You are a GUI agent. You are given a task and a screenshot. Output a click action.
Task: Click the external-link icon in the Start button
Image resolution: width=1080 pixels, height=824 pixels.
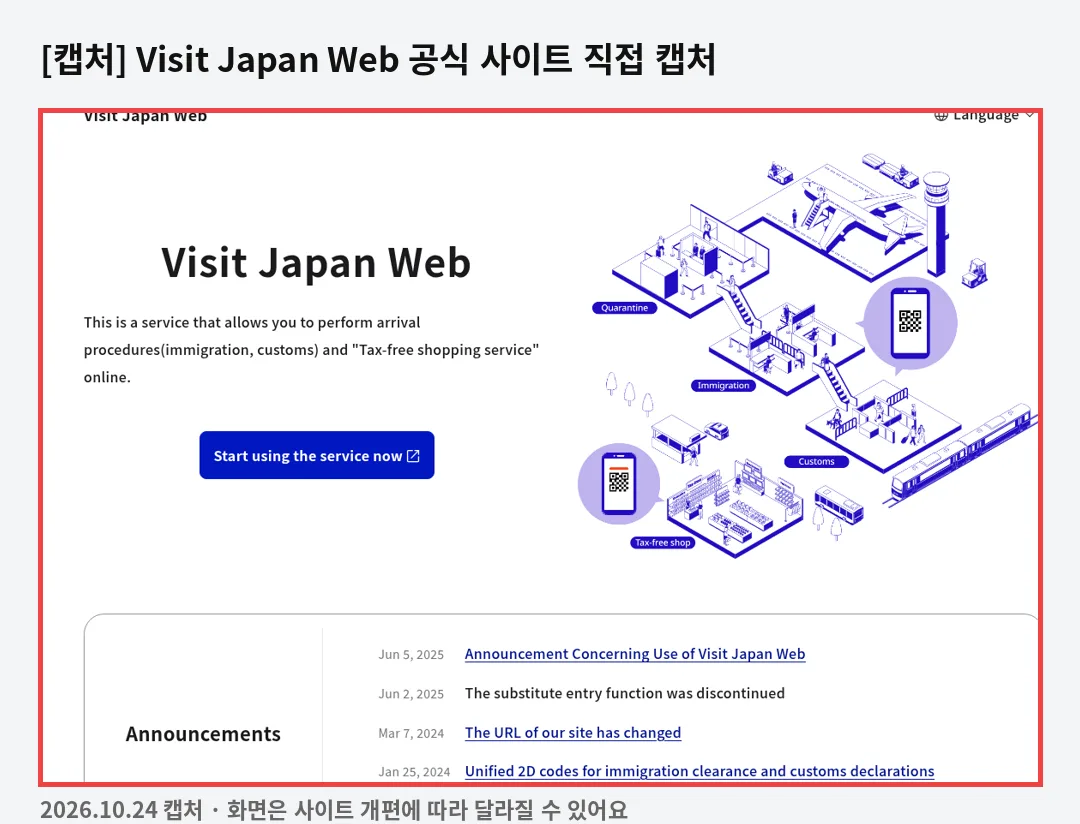(x=413, y=456)
